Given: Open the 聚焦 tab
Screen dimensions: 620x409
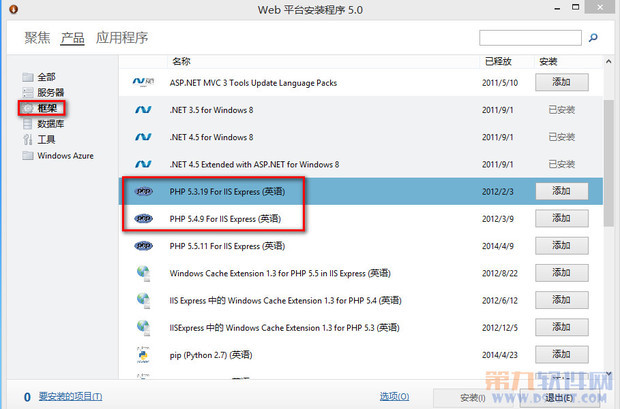Looking at the screenshot, I should pos(37,38).
